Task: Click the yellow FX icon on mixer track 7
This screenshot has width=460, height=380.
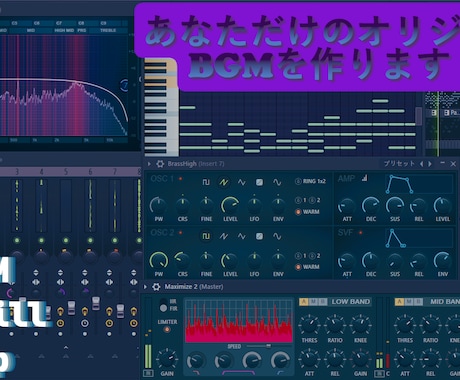Action: tap(109, 312)
